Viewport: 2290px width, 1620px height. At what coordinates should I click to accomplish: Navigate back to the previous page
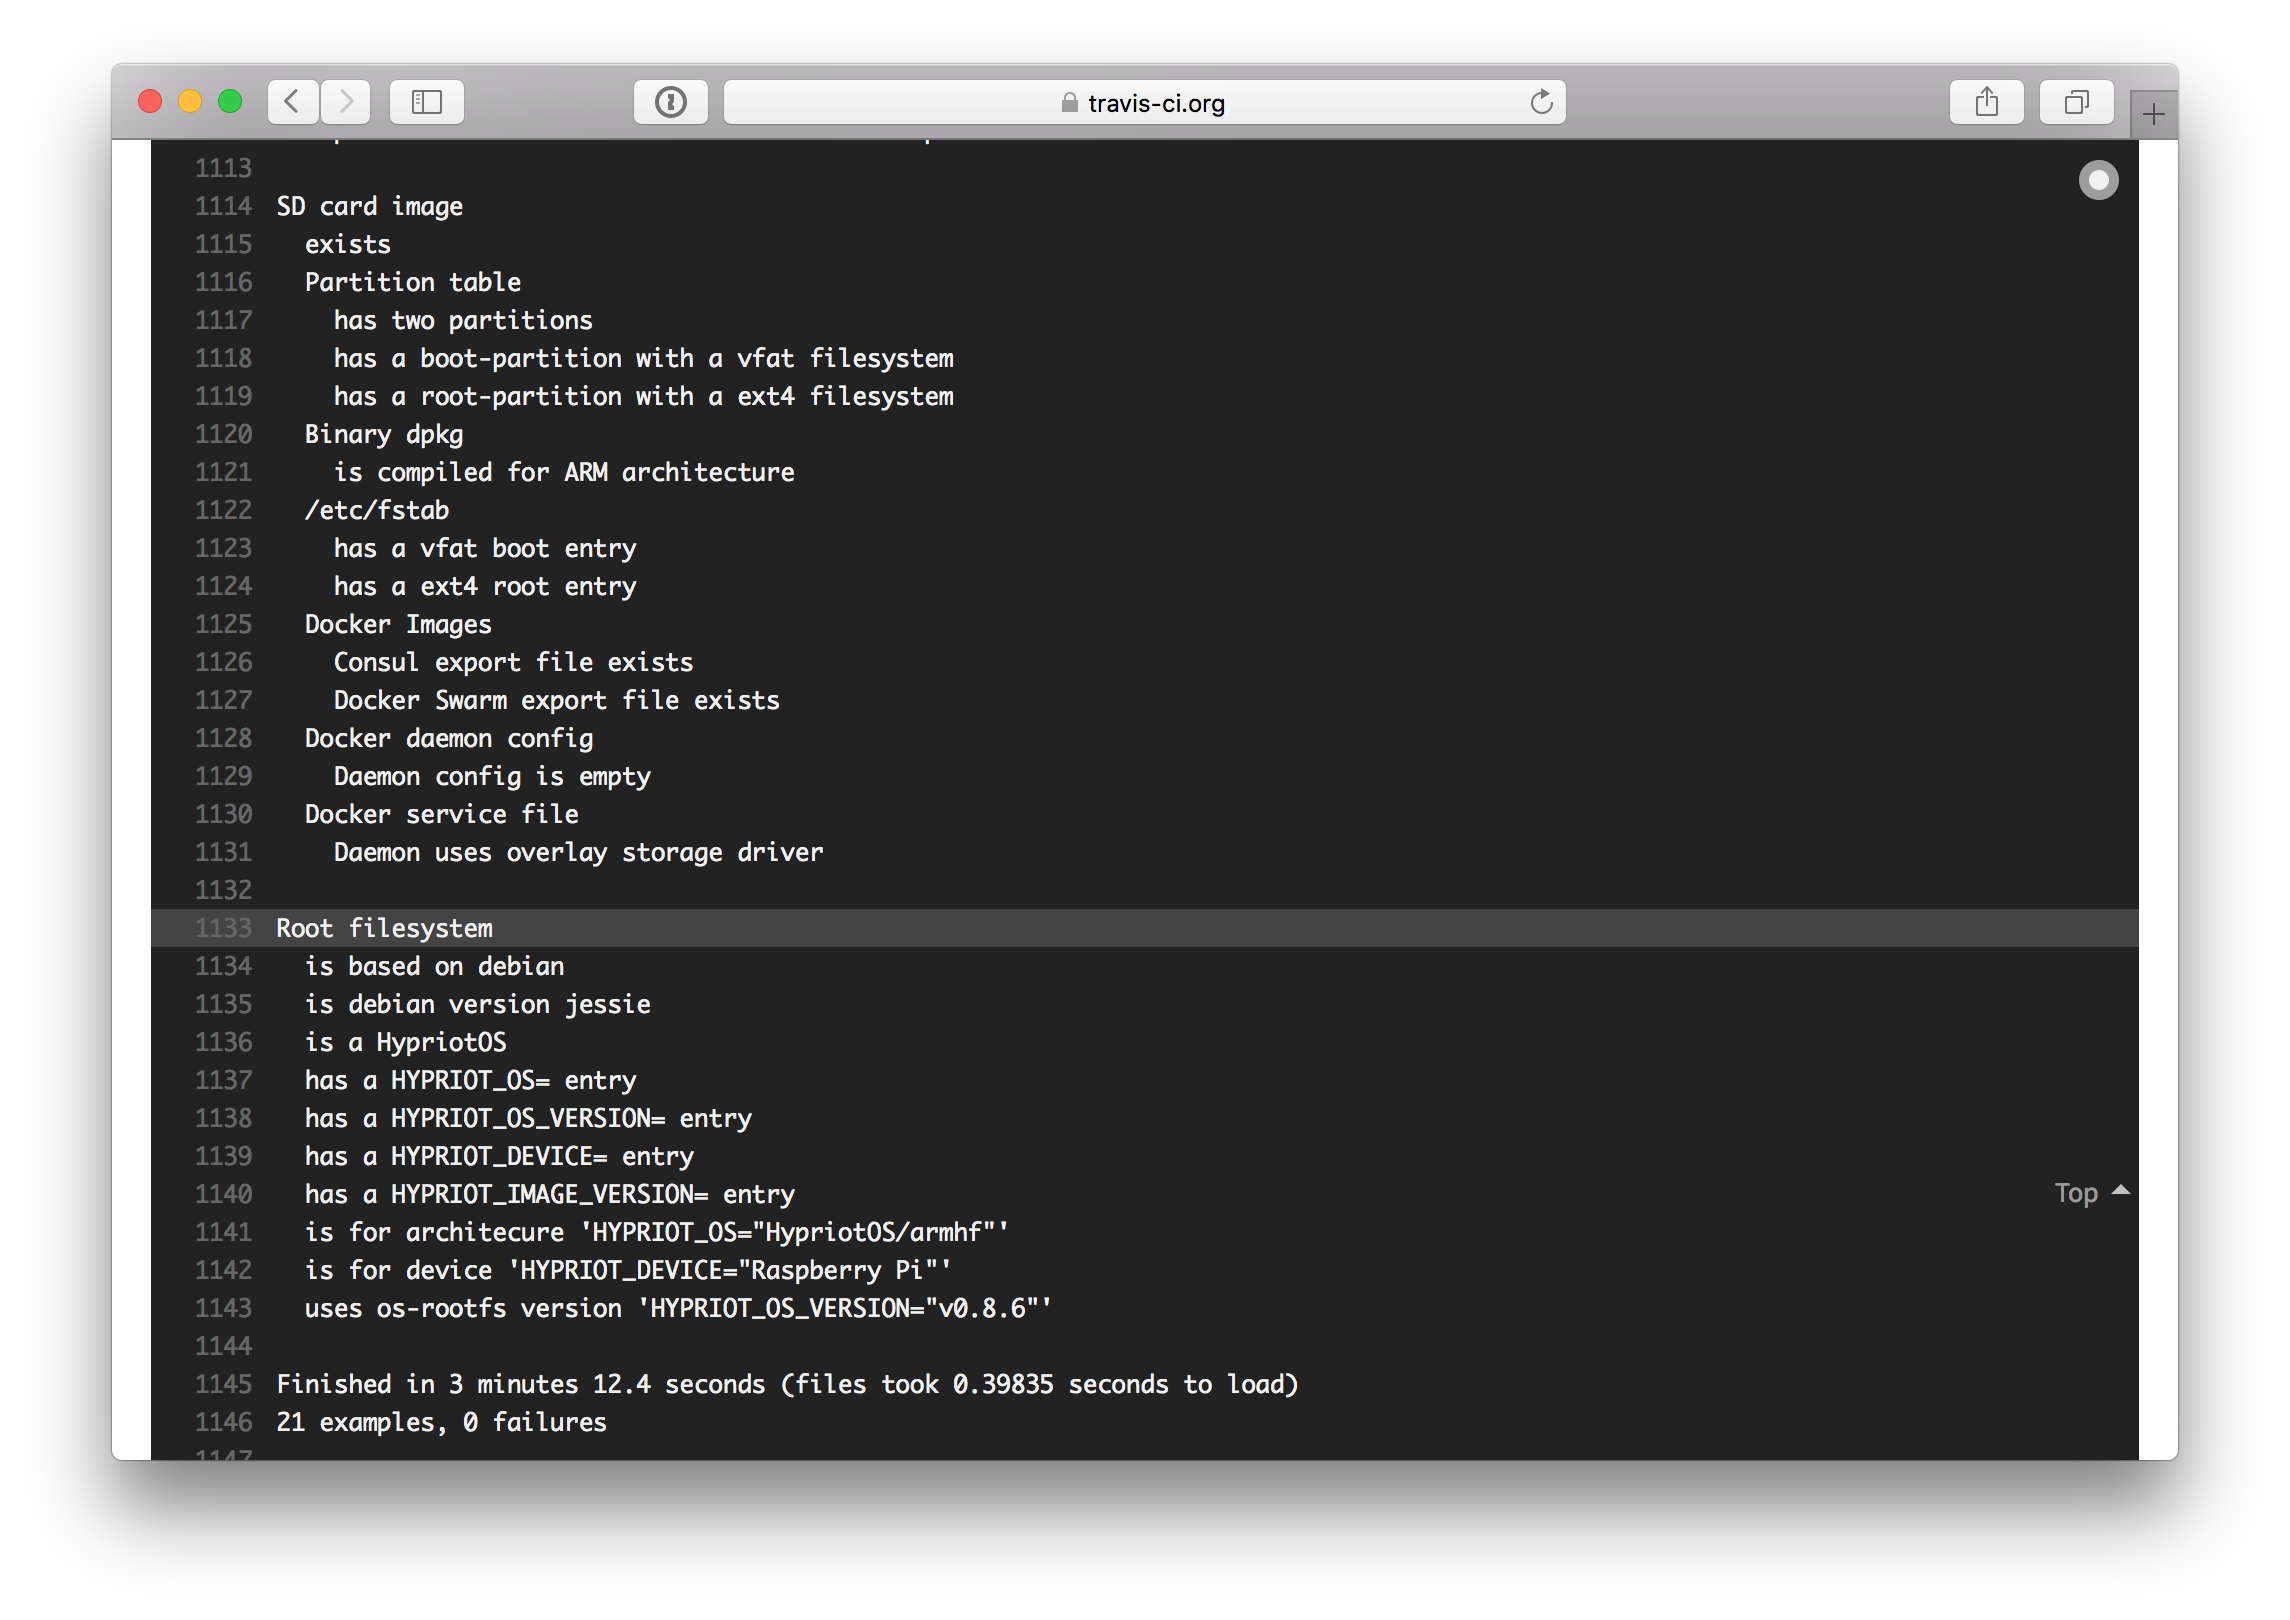click(292, 101)
